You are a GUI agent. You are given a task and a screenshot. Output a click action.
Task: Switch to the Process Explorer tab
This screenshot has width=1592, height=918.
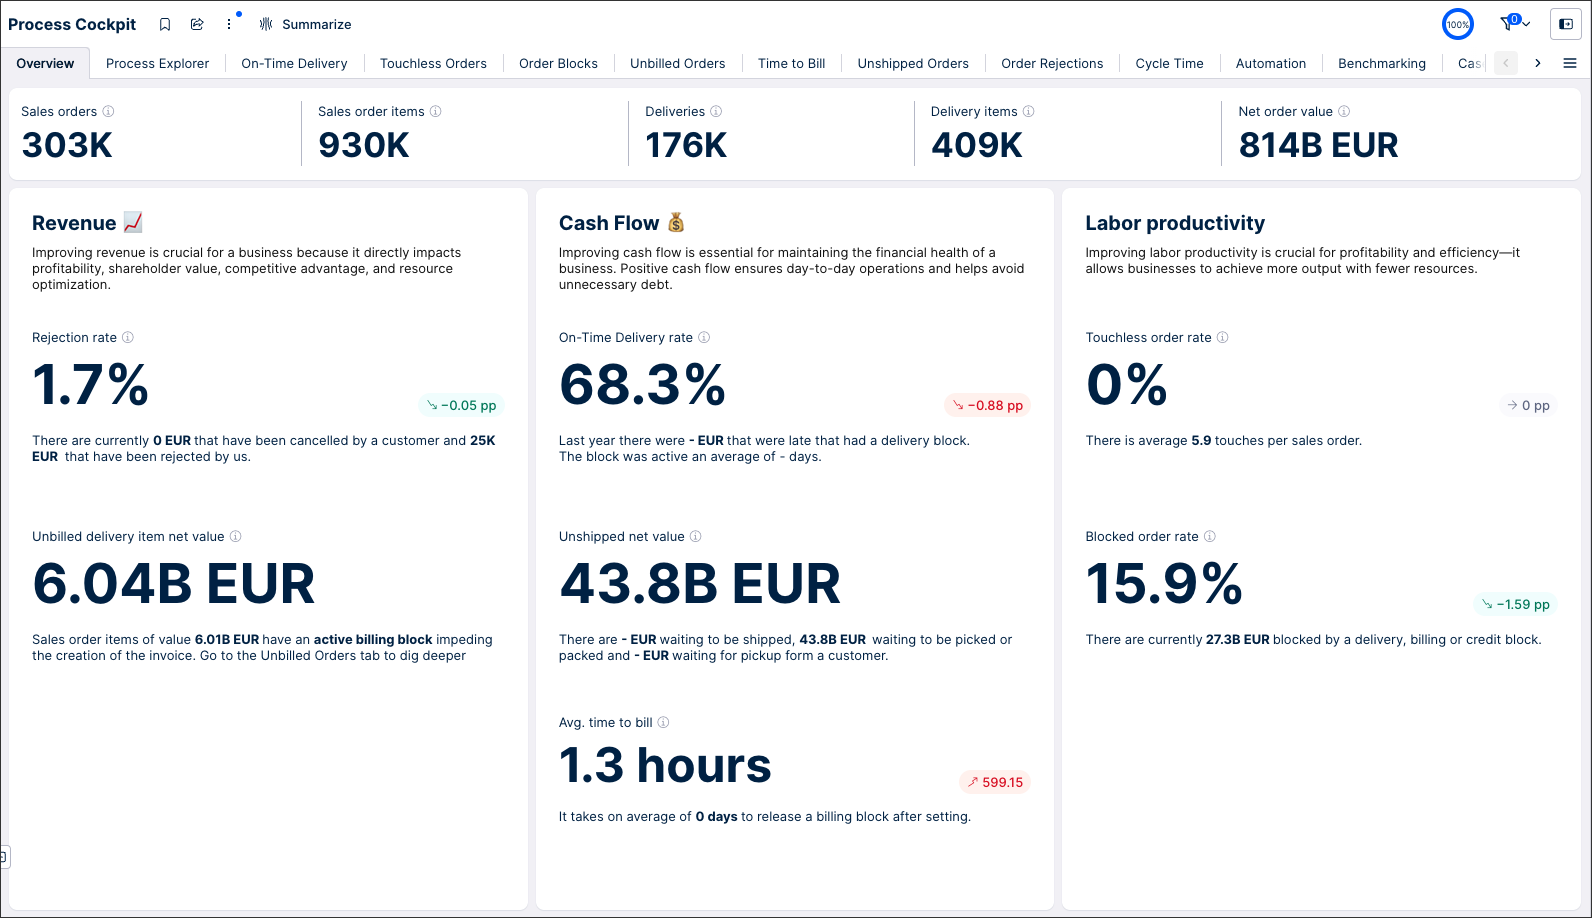157,63
